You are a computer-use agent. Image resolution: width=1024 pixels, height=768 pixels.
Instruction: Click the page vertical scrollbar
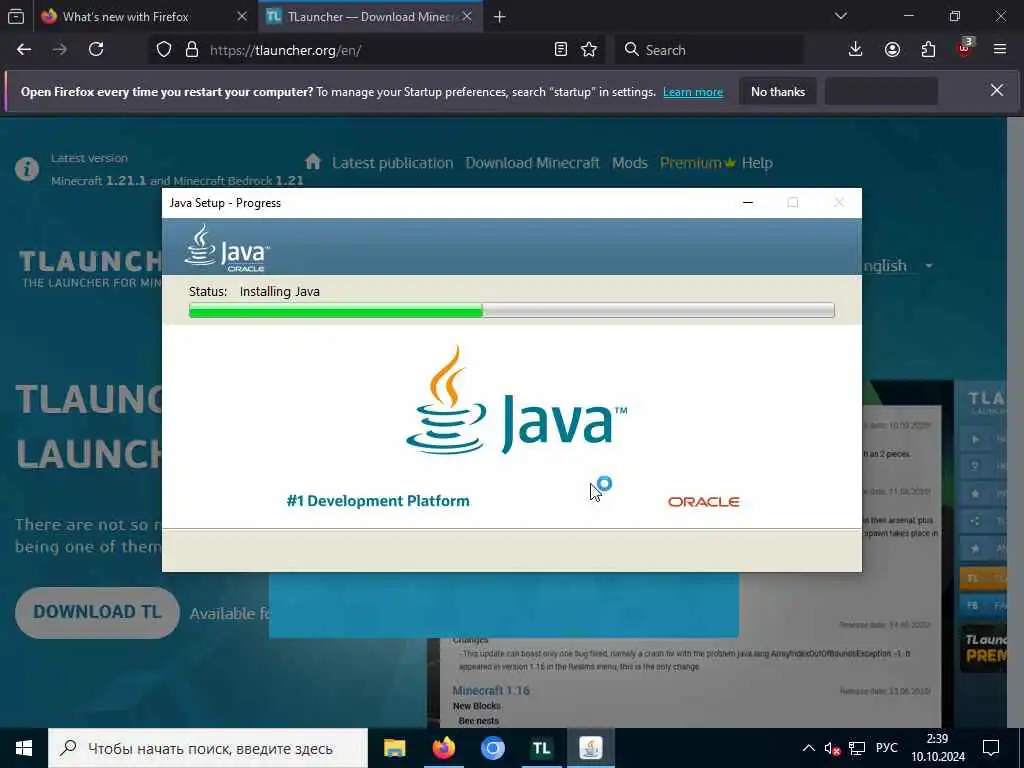point(1016,422)
